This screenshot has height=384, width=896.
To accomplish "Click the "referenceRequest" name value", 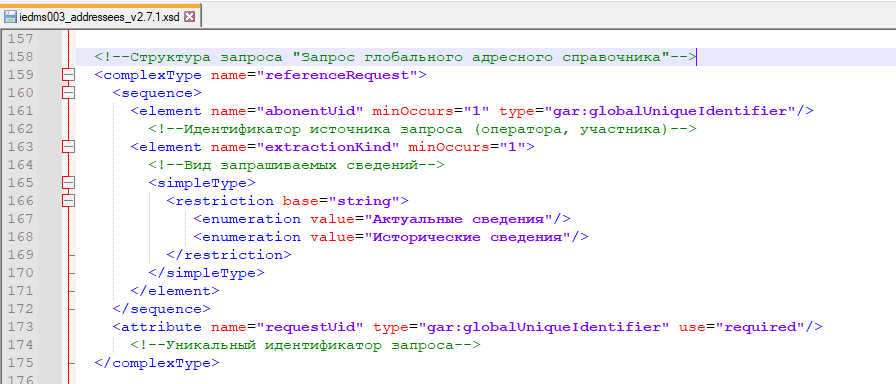I will (x=337, y=75).
